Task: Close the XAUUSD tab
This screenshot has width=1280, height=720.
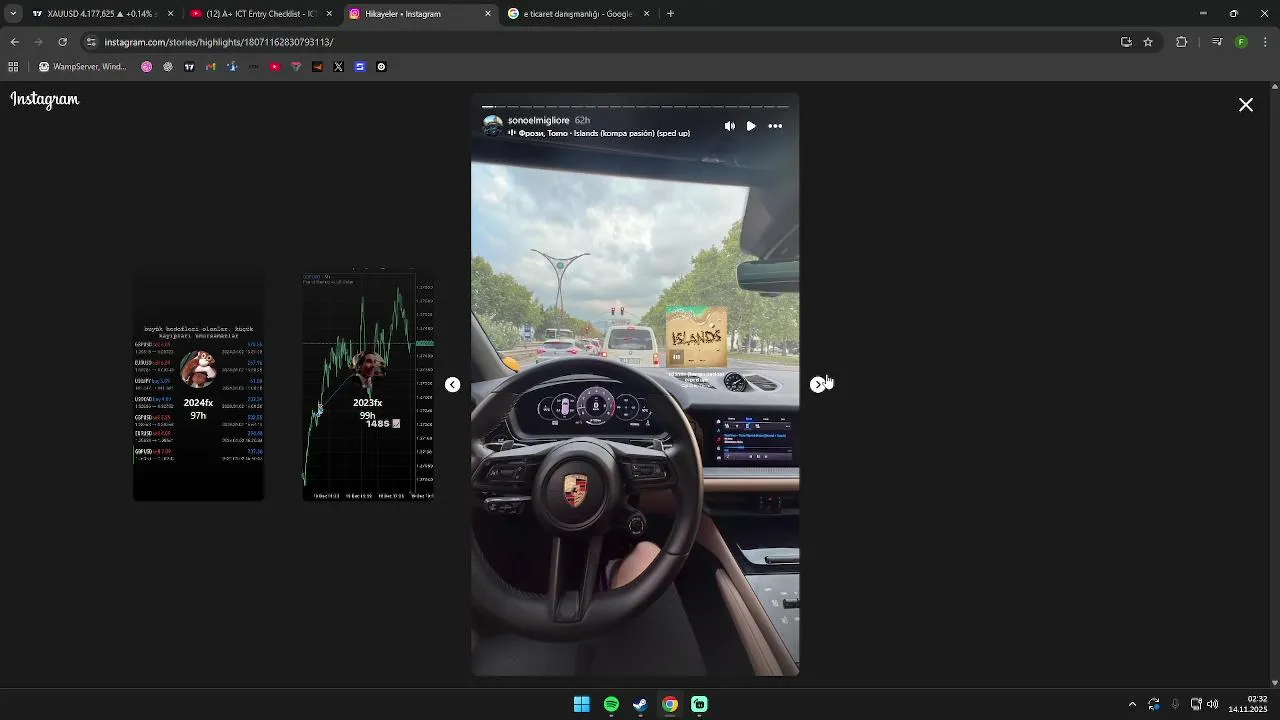Action: pyautogui.click(x=170, y=14)
